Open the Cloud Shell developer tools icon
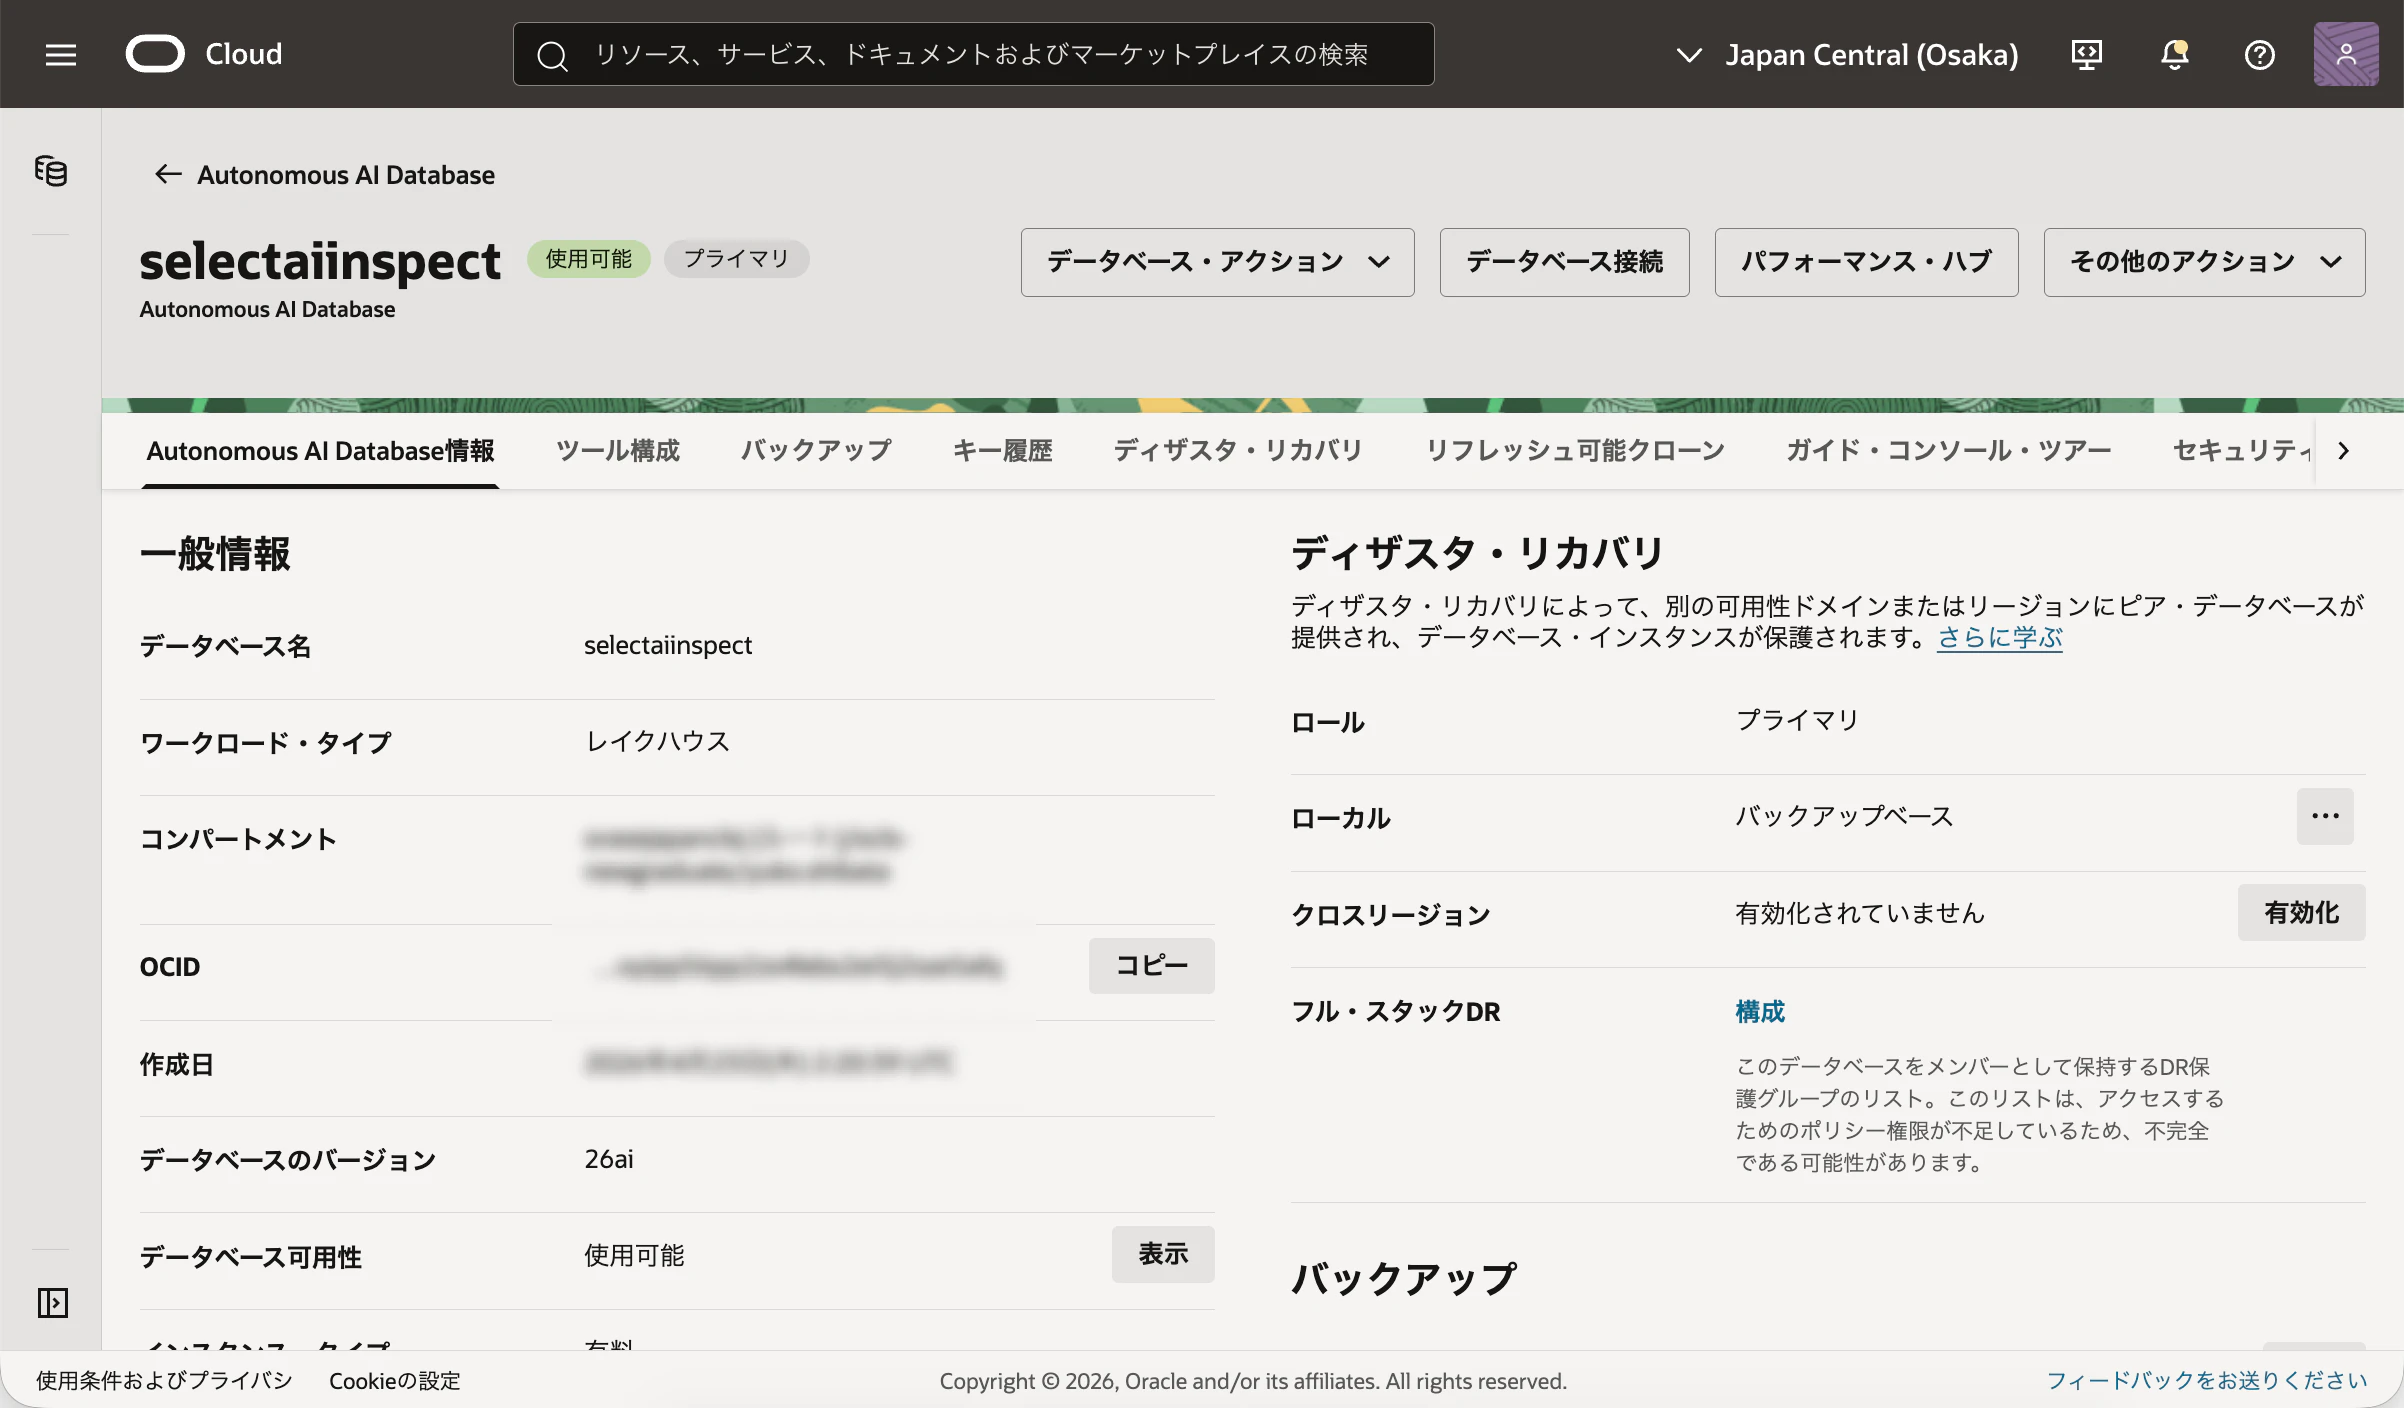The height and width of the screenshot is (1408, 2404). point(2087,54)
